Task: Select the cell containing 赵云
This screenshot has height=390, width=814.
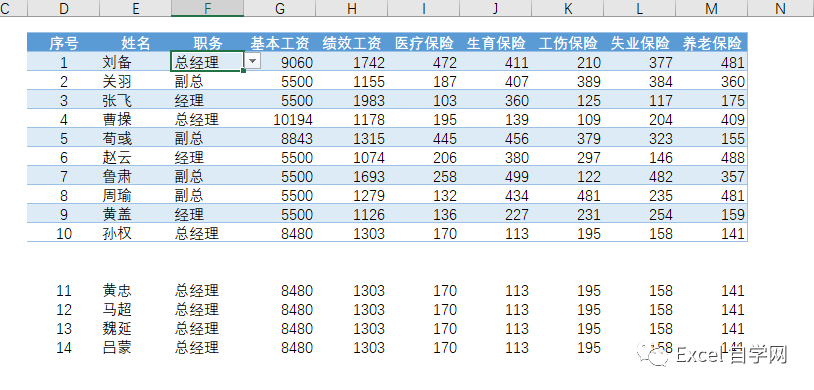Action: click(135, 157)
